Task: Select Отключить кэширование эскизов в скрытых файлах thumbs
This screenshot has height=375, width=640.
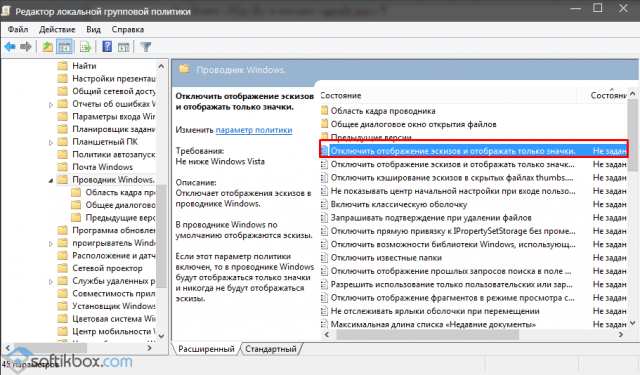Action: (x=473, y=178)
